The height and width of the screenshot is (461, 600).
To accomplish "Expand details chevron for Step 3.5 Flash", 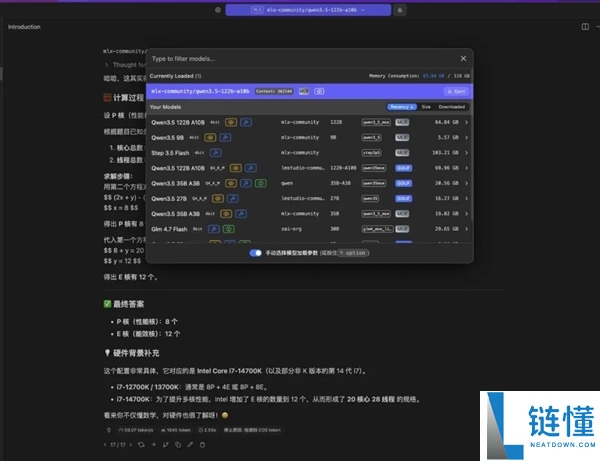I will tap(466, 153).
